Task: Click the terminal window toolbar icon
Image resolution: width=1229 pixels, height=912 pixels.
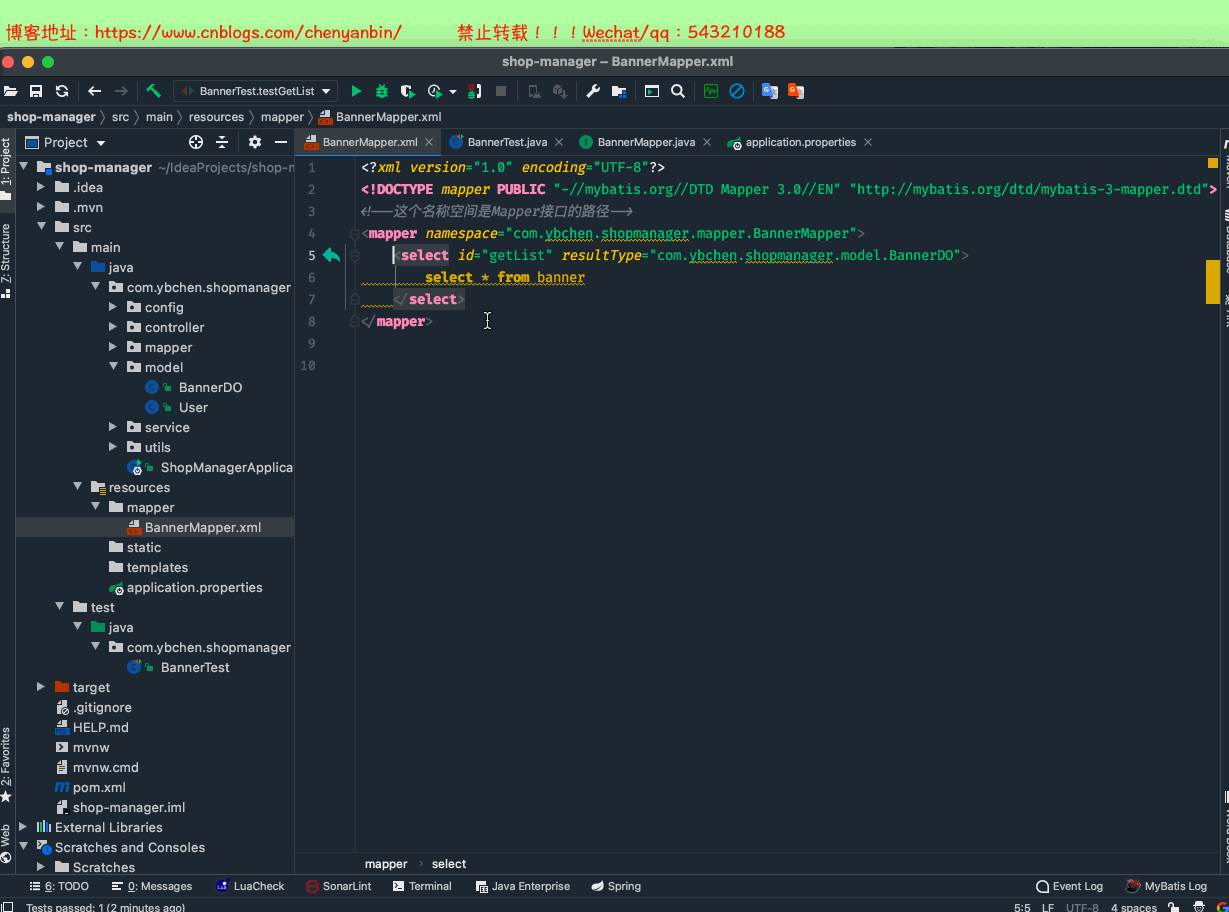Action: [652, 91]
